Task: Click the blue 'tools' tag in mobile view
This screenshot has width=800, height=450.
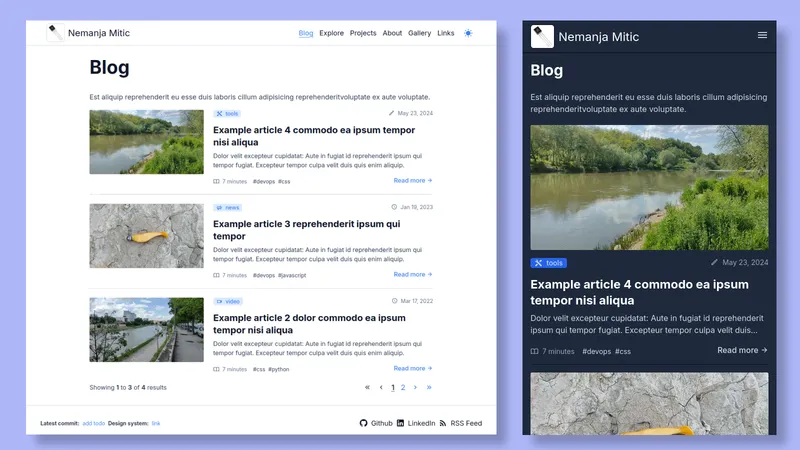Action: coord(549,263)
